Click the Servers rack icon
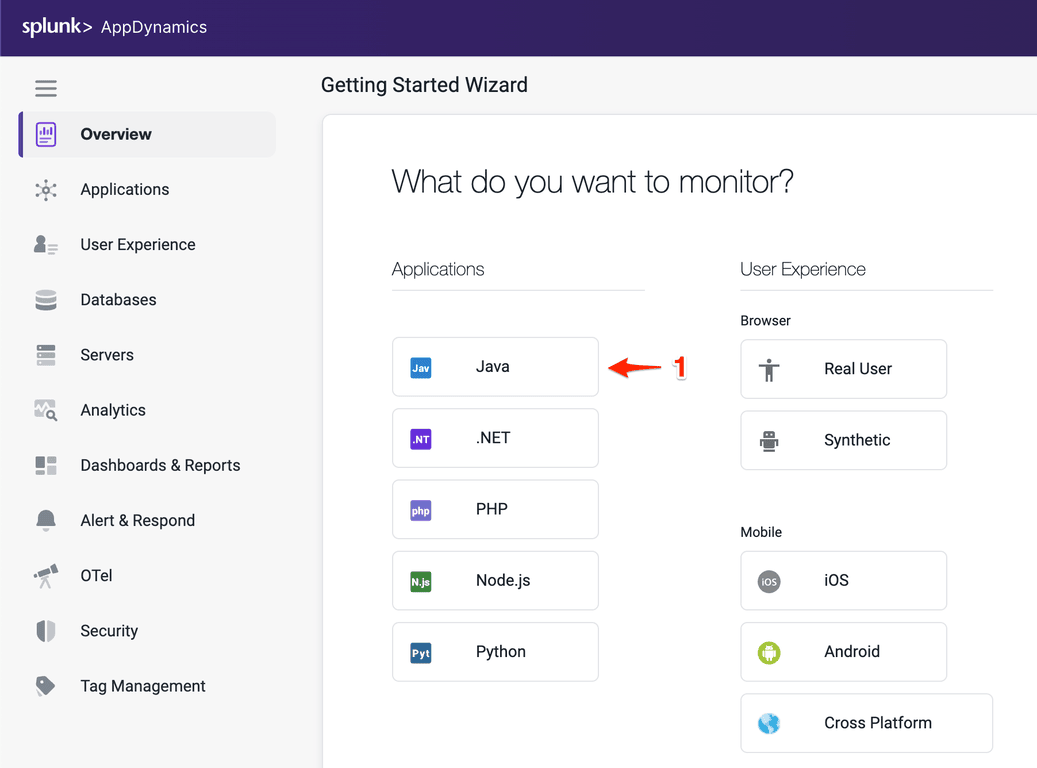The height and width of the screenshot is (768, 1037). [46, 355]
